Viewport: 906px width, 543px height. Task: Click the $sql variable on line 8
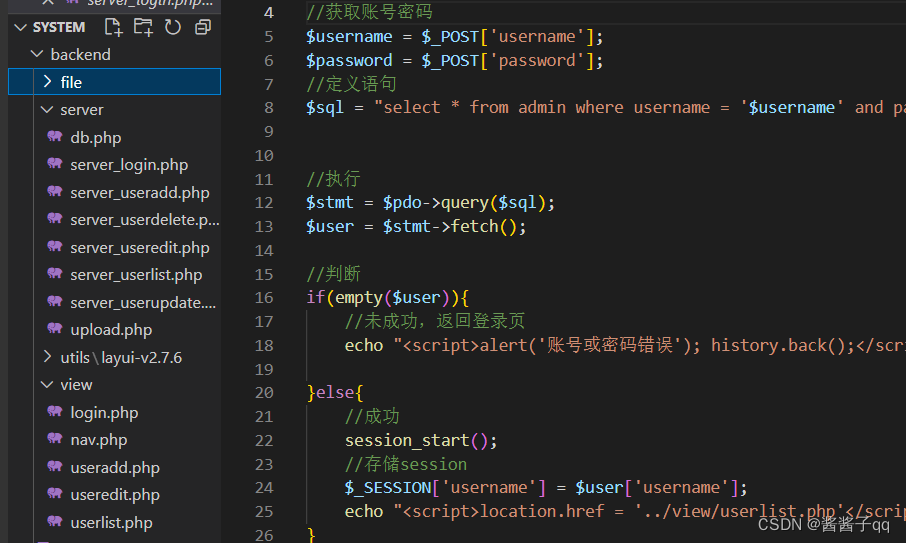coord(325,107)
